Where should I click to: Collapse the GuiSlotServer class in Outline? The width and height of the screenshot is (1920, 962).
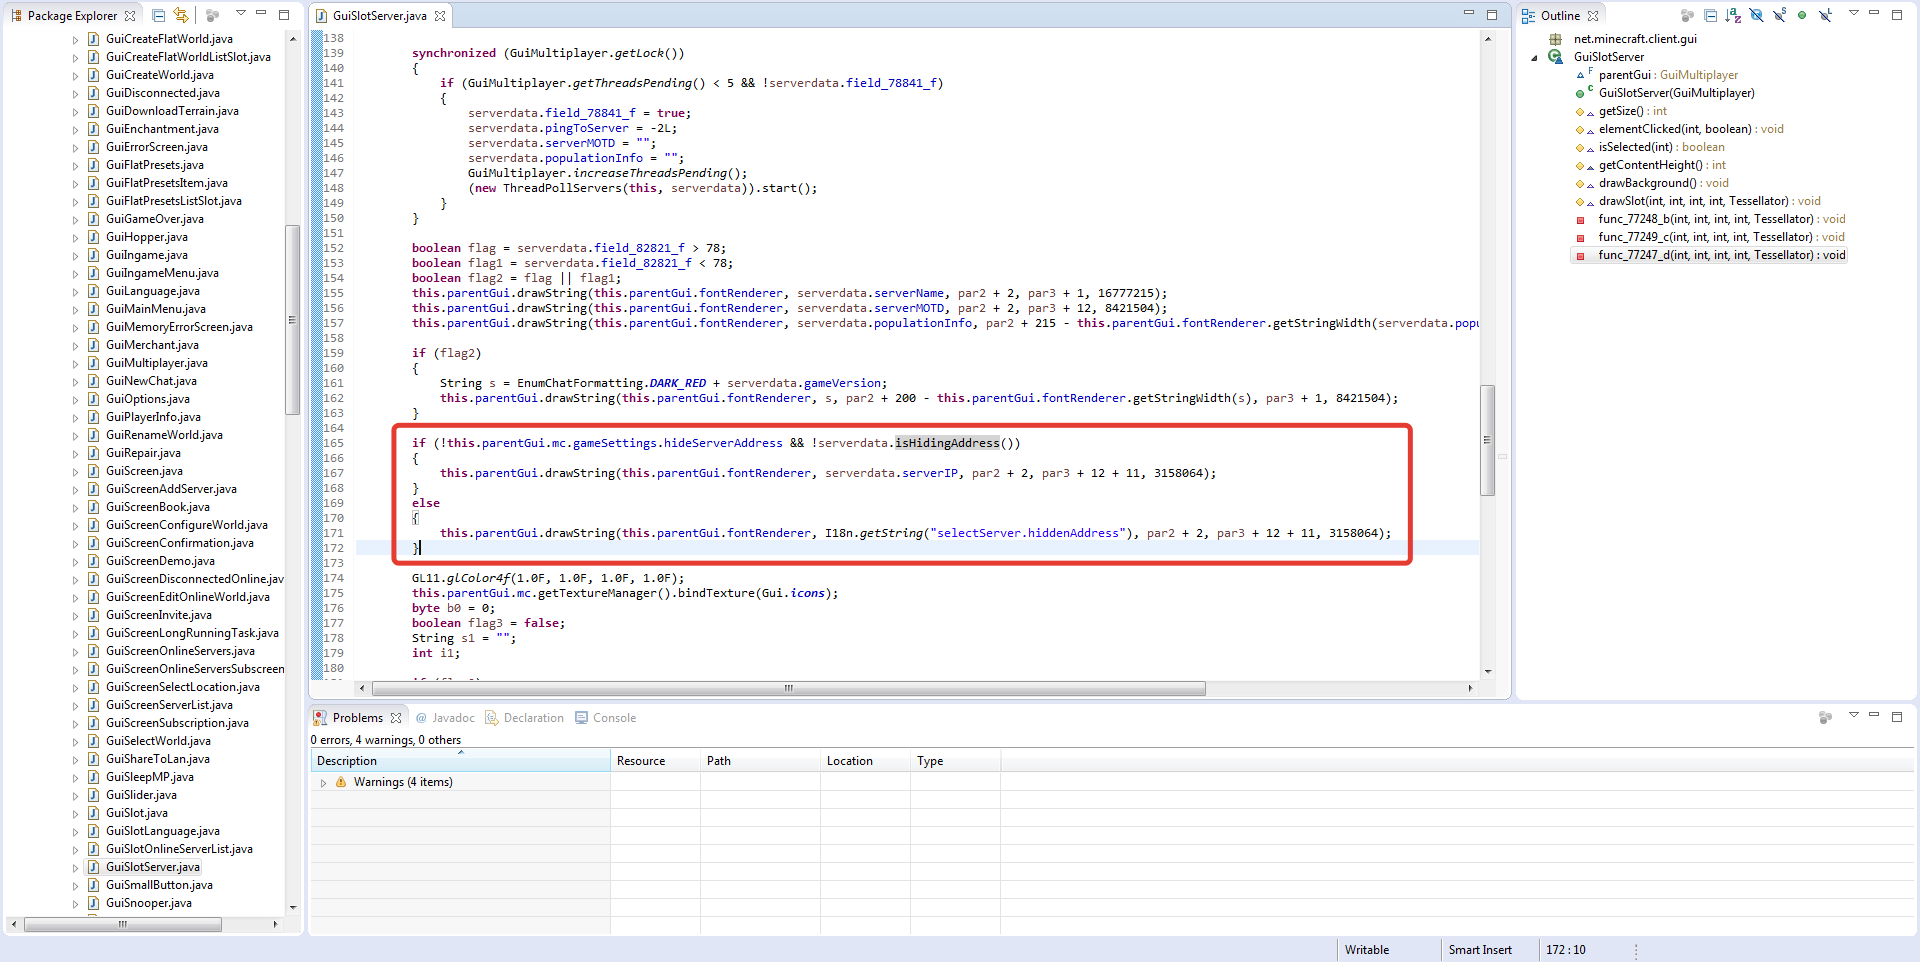point(1534,58)
